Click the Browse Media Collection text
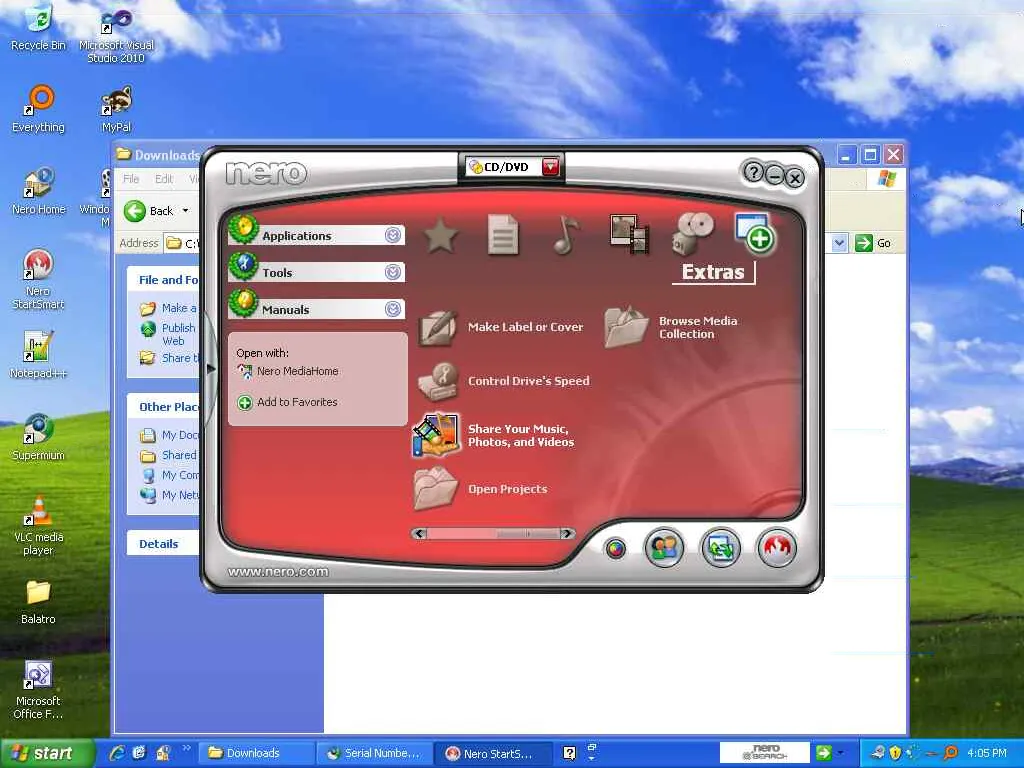Image resolution: width=1024 pixels, height=768 pixels. (x=698, y=327)
